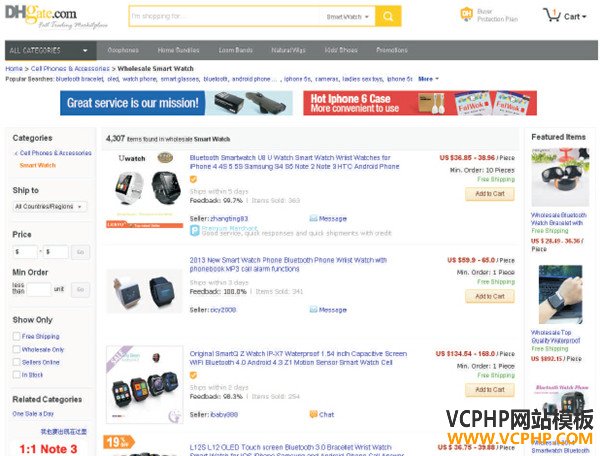Click the yellow search magnifier button
The width and height of the screenshot is (600, 456).
[x=388, y=16]
